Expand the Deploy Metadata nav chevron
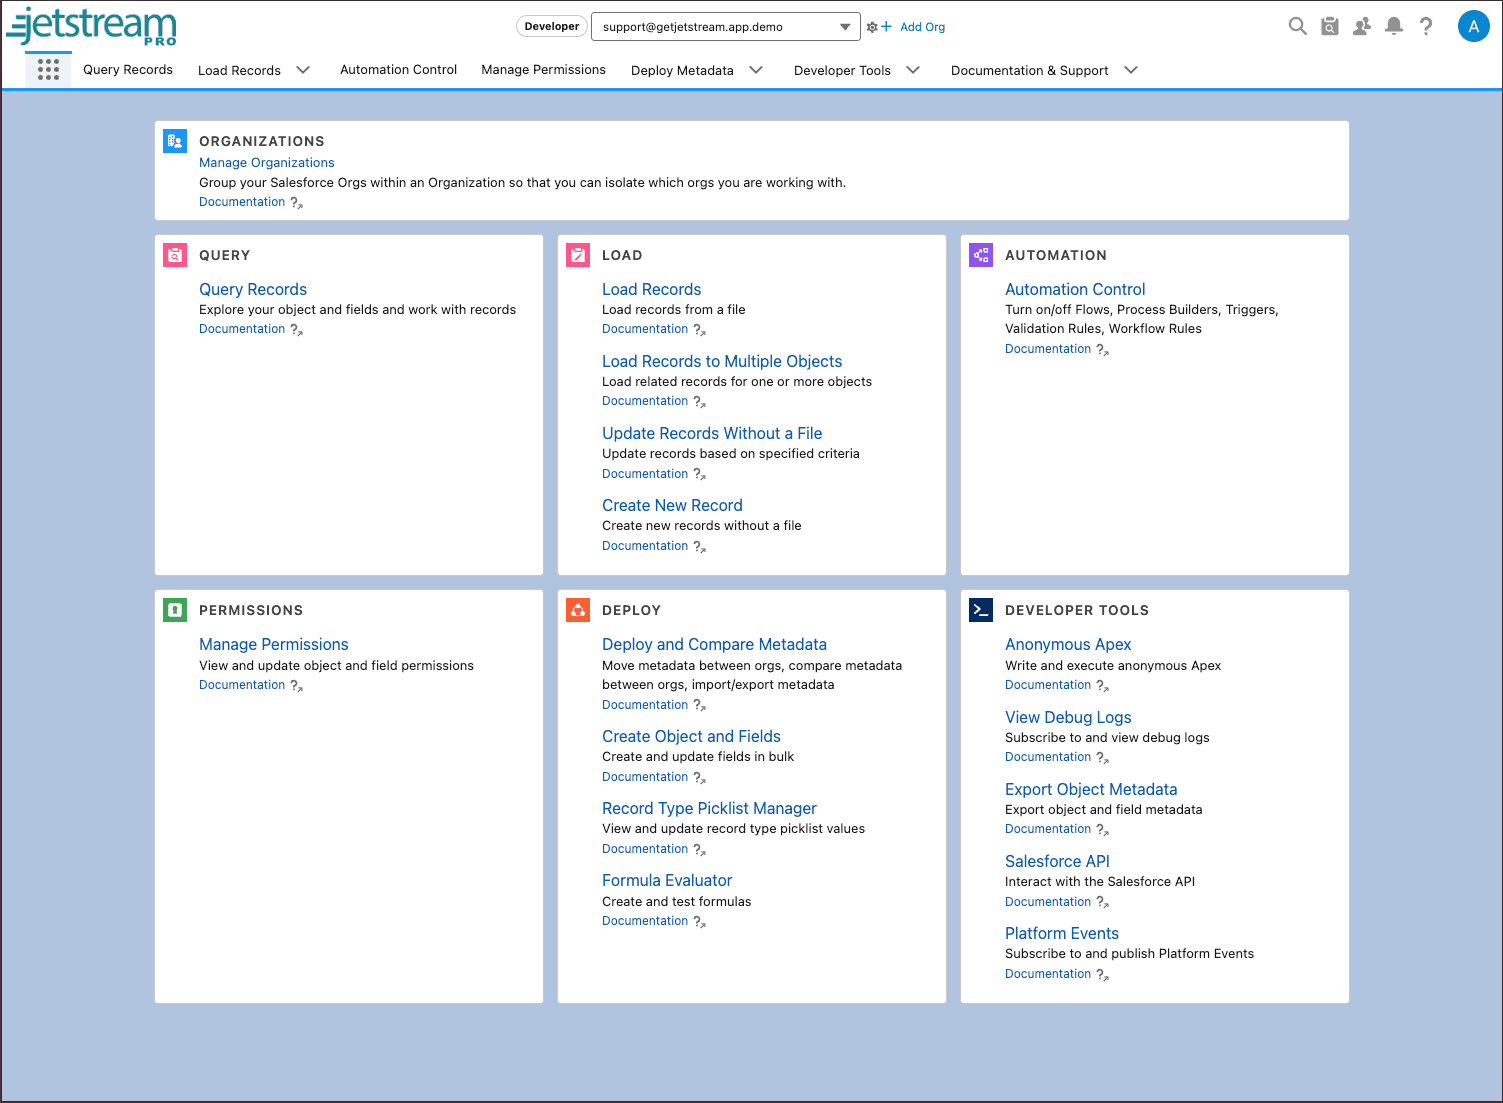Image resolution: width=1503 pixels, height=1103 pixels. pos(756,70)
